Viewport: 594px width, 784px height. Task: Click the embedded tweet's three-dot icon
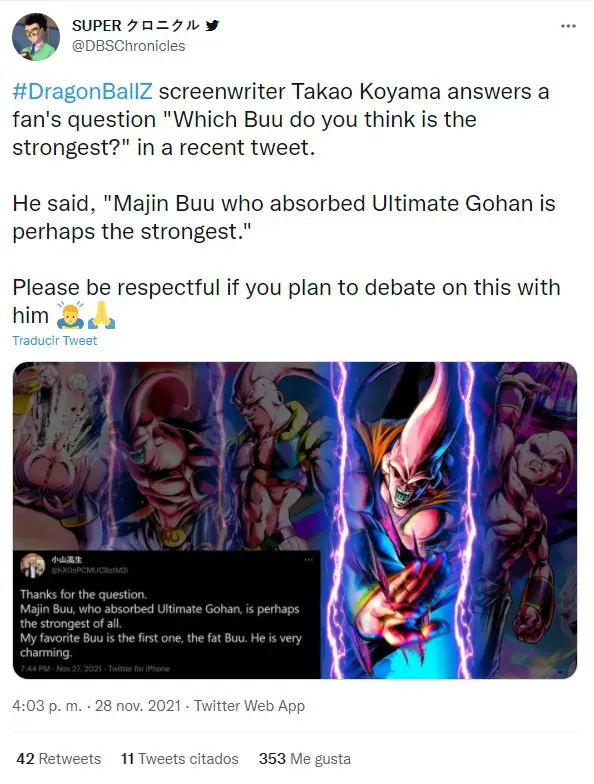point(309,560)
